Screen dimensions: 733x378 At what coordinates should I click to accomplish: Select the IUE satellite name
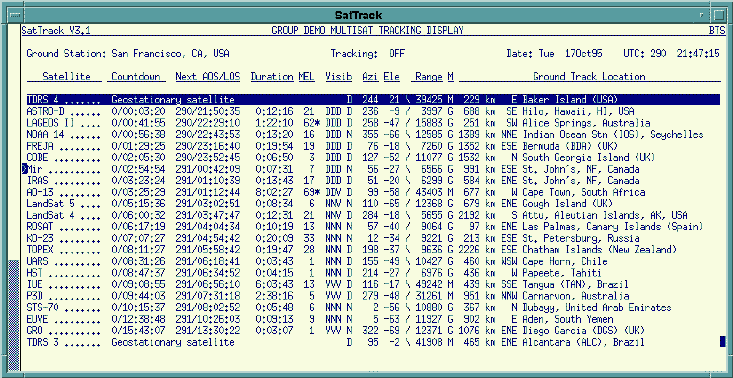click(36, 285)
